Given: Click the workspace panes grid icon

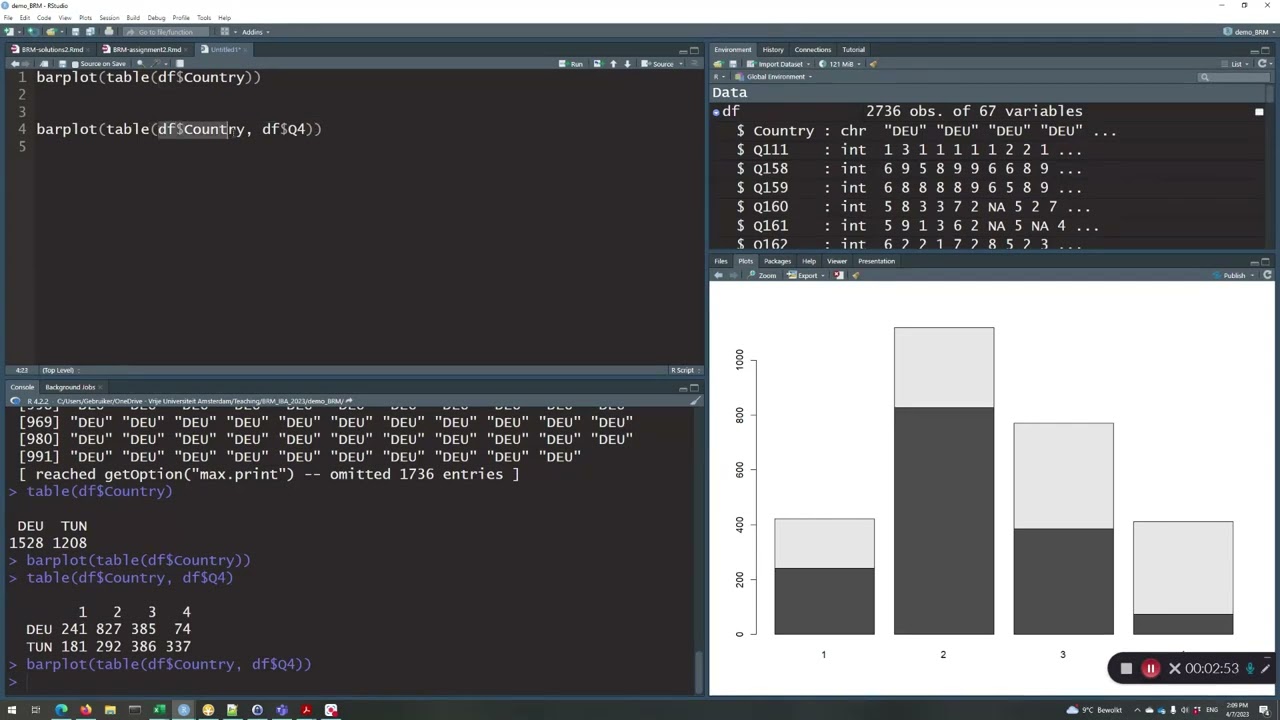Looking at the screenshot, I should 225,32.
